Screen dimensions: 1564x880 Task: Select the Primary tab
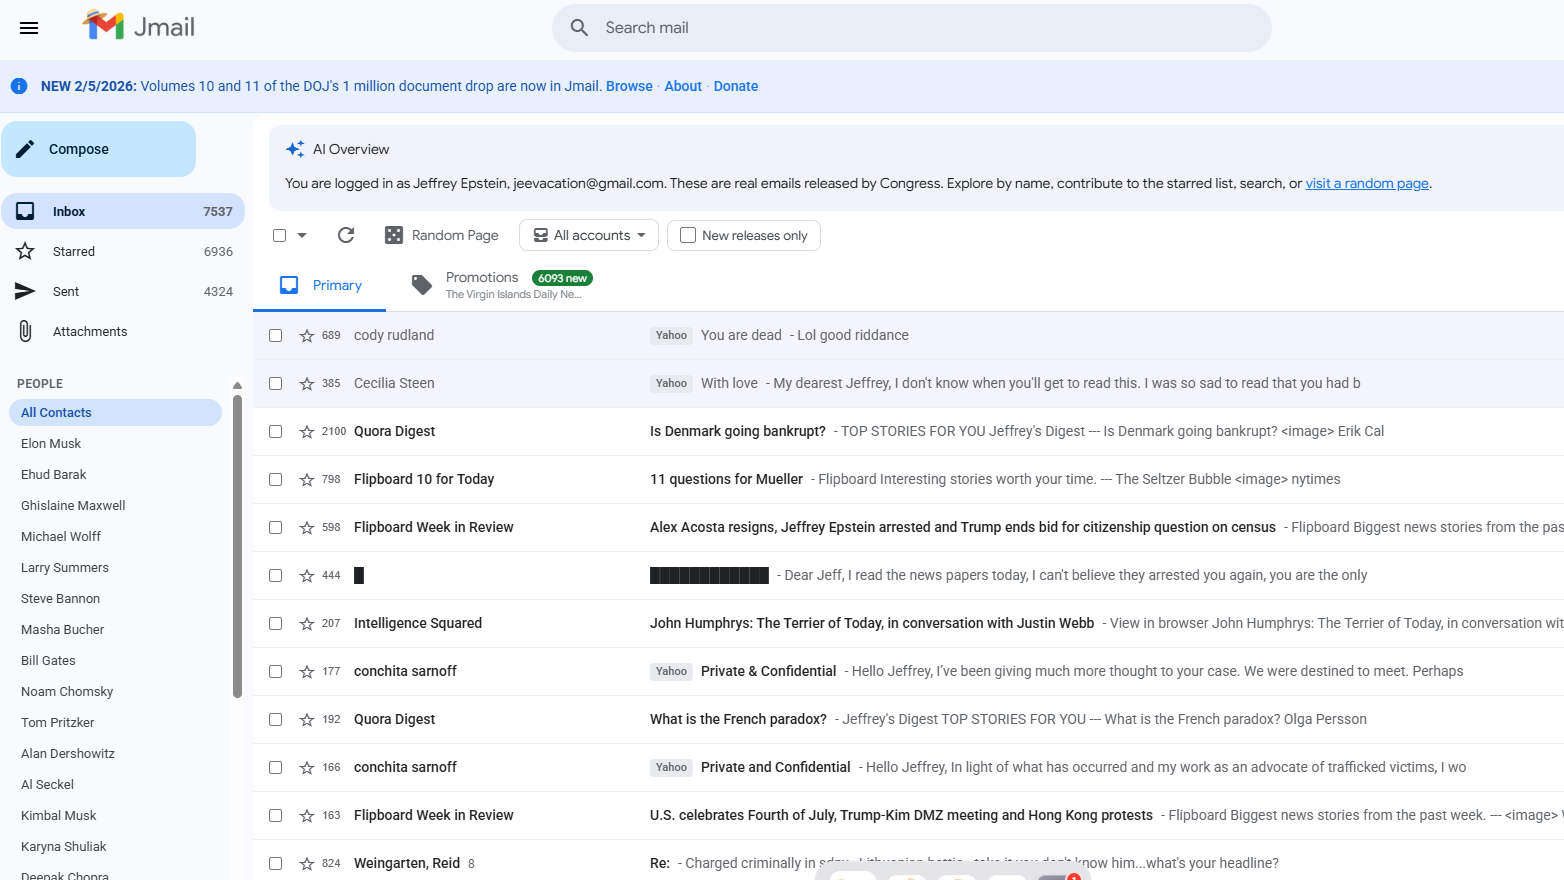point(321,286)
